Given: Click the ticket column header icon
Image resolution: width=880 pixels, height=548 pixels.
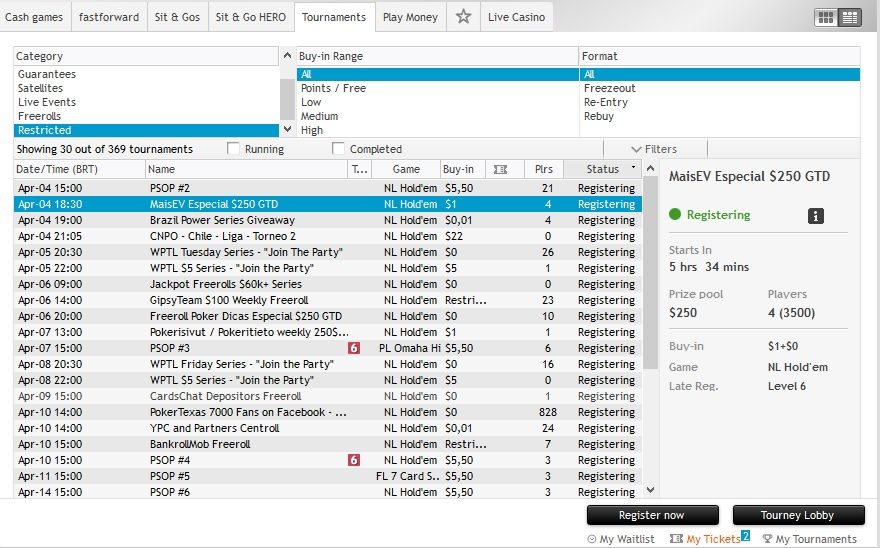Looking at the screenshot, I should (x=500, y=169).
